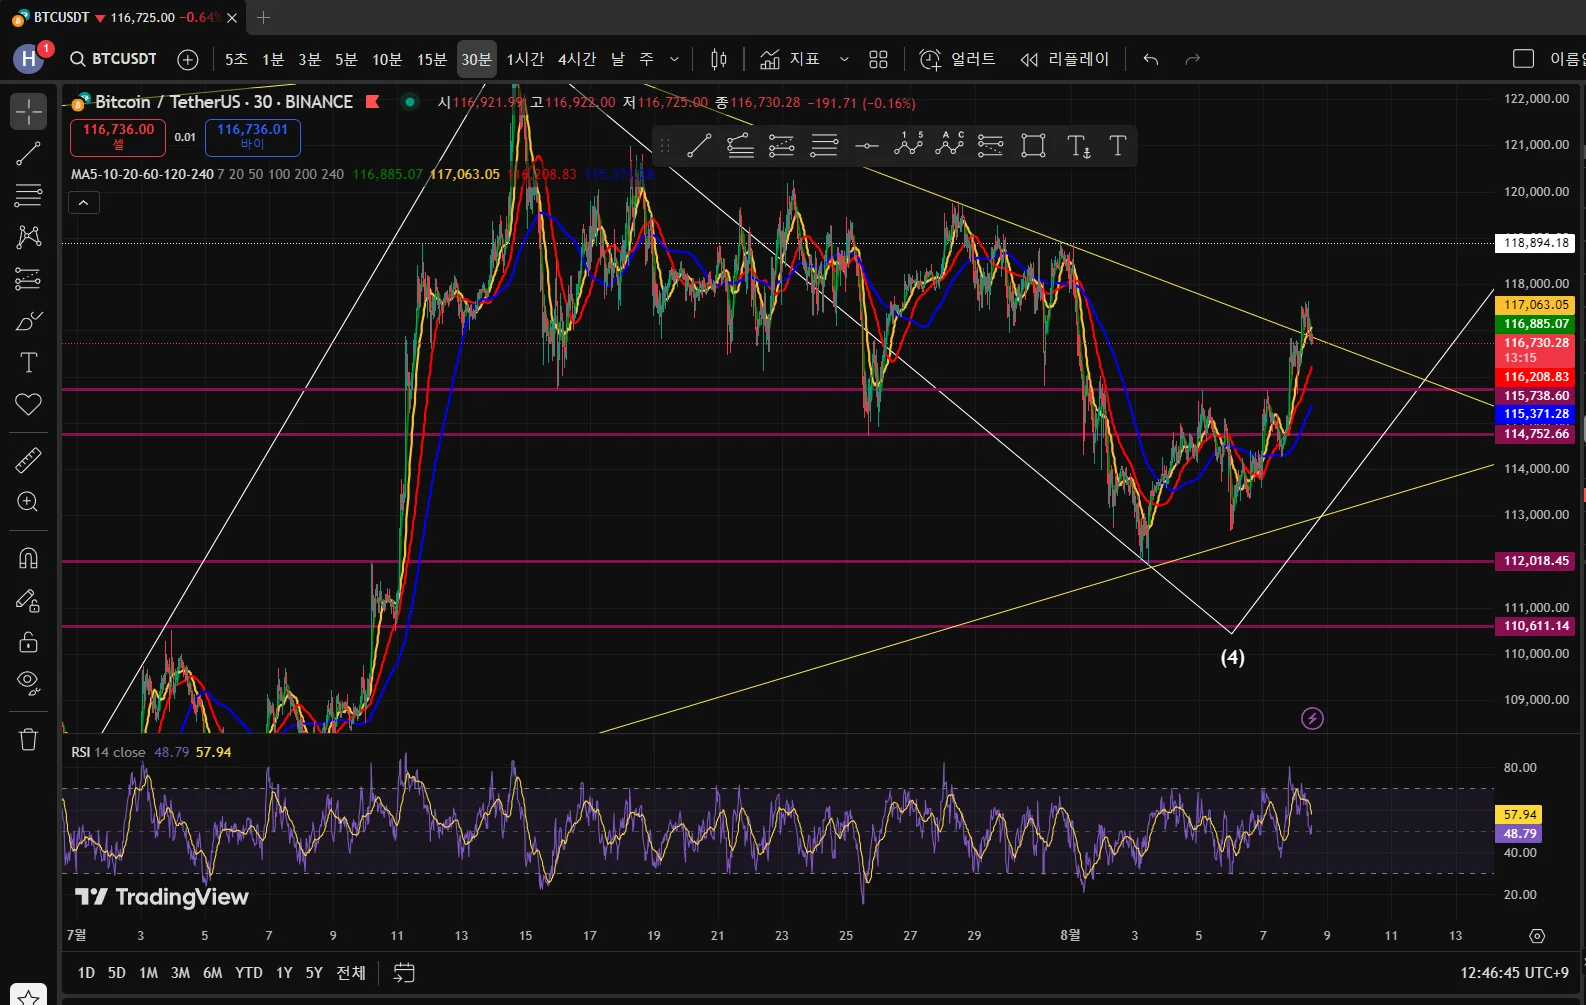Viewport: 1586px width, 1005px height.
Task: Toggle the magnet snap mode
Action: [x=28, y=558]
